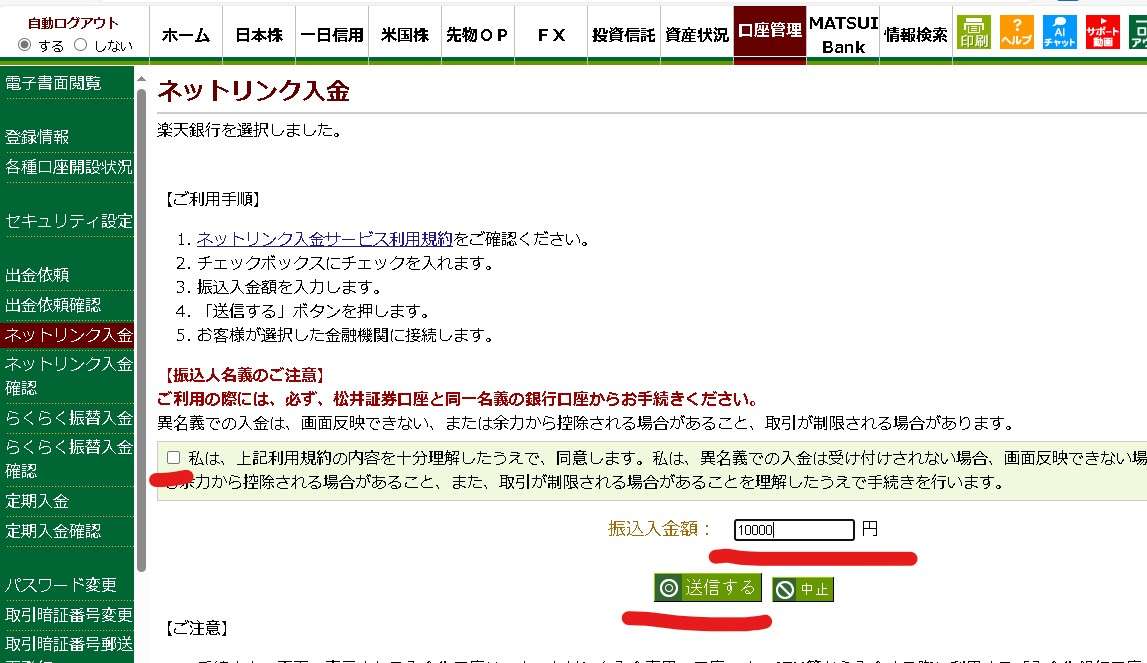
Task: Go to the ホーム tab
Action: [x=186, y=34]
